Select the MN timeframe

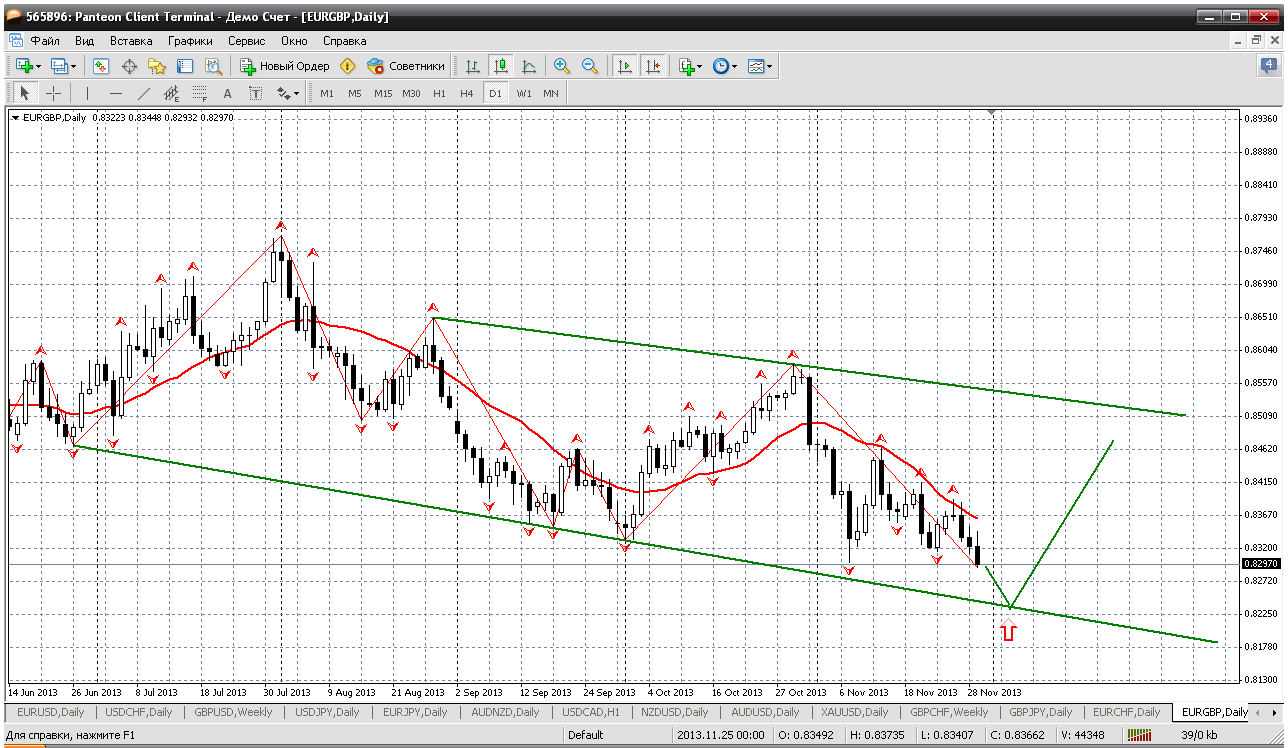pos(551,93)
